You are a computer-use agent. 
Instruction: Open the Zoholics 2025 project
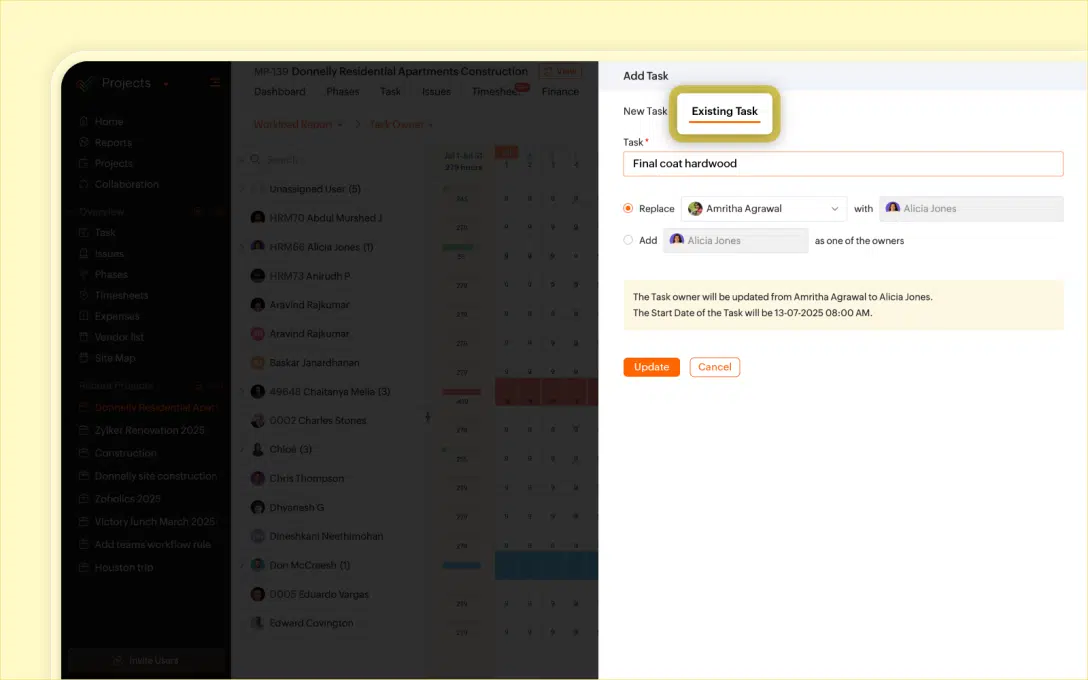pos(128,499)
